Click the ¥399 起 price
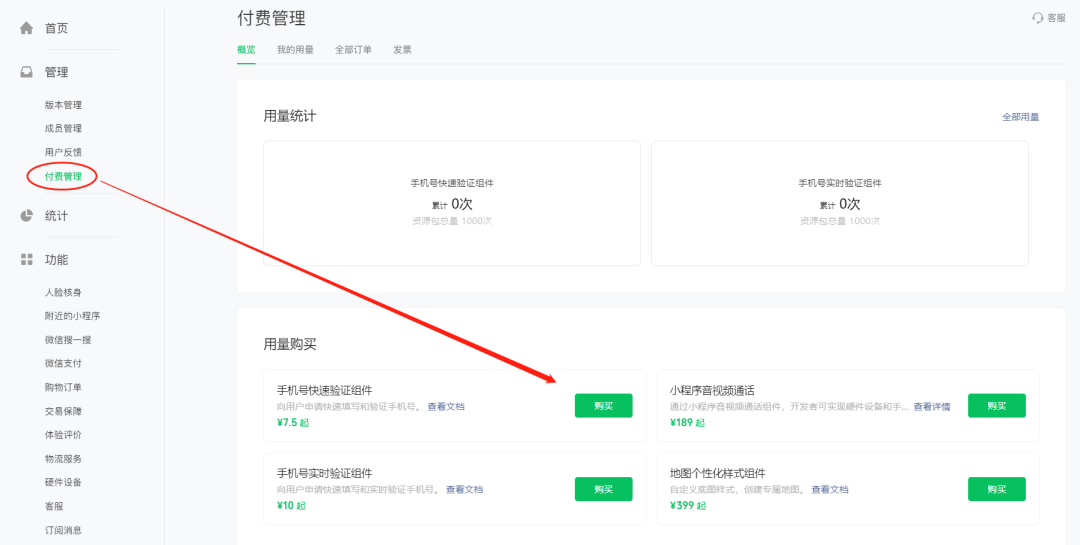The image size is (1080, 545). click(687, 506)
